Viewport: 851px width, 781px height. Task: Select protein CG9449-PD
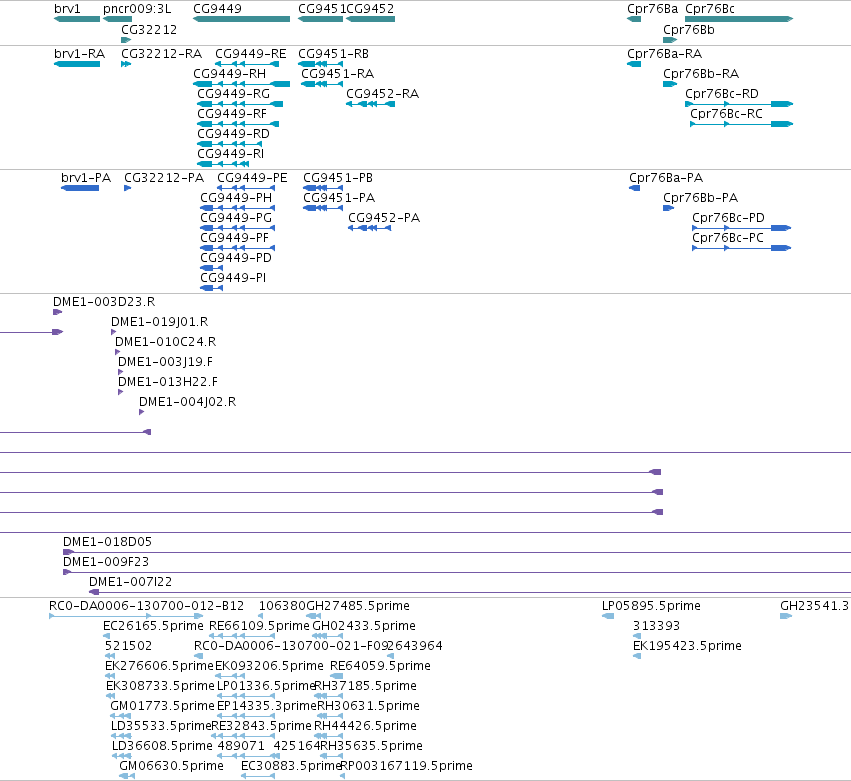236,258
